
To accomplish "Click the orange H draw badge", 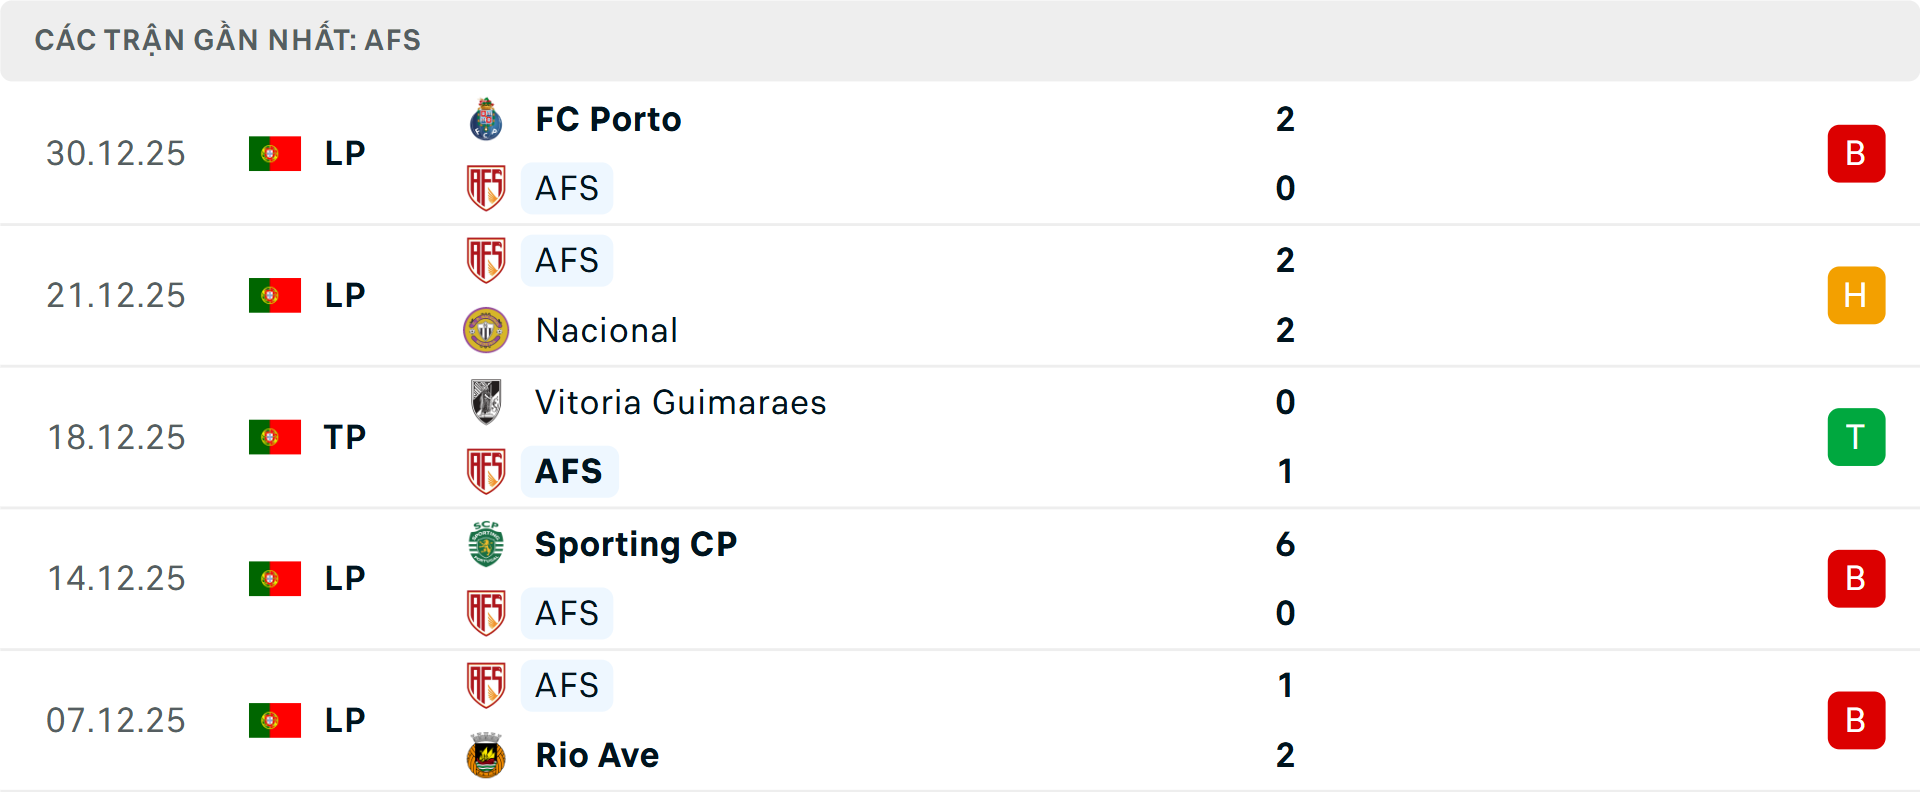I will [x=1856, y=295].
